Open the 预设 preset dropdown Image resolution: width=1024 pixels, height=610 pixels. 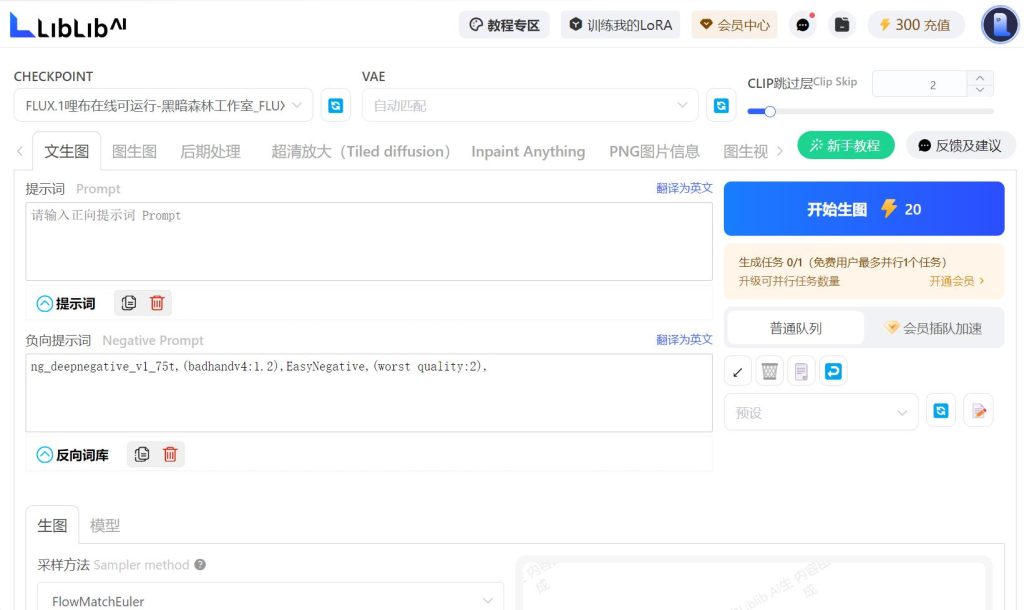(821, 412)
